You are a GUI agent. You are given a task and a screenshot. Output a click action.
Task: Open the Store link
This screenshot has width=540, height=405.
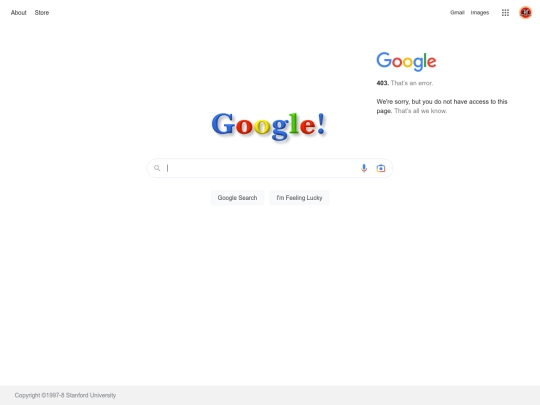42,13
